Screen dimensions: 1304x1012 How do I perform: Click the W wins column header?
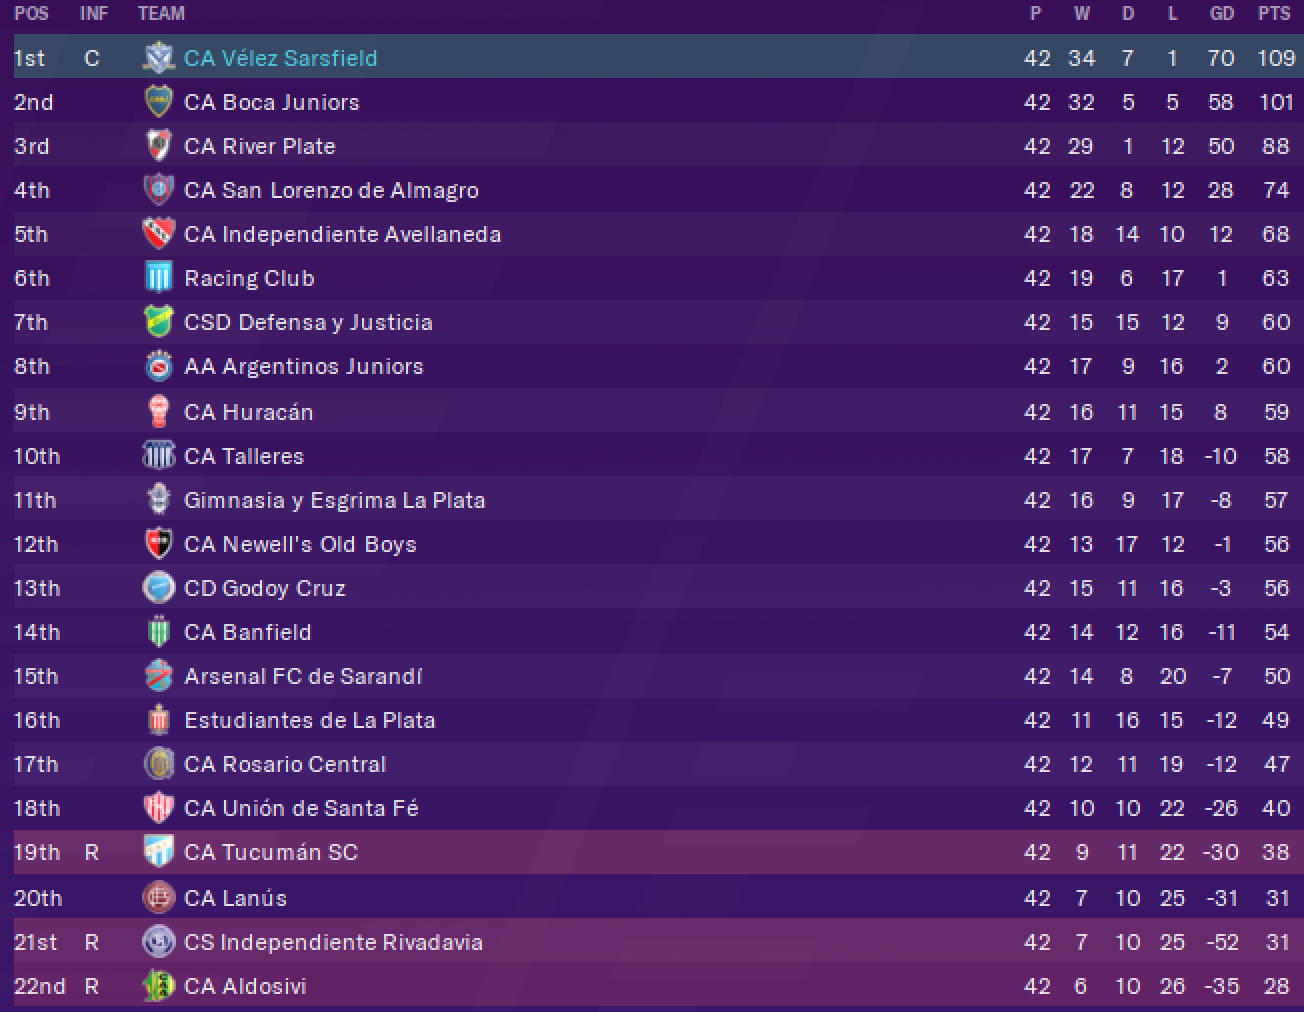tap(1082, 14)
